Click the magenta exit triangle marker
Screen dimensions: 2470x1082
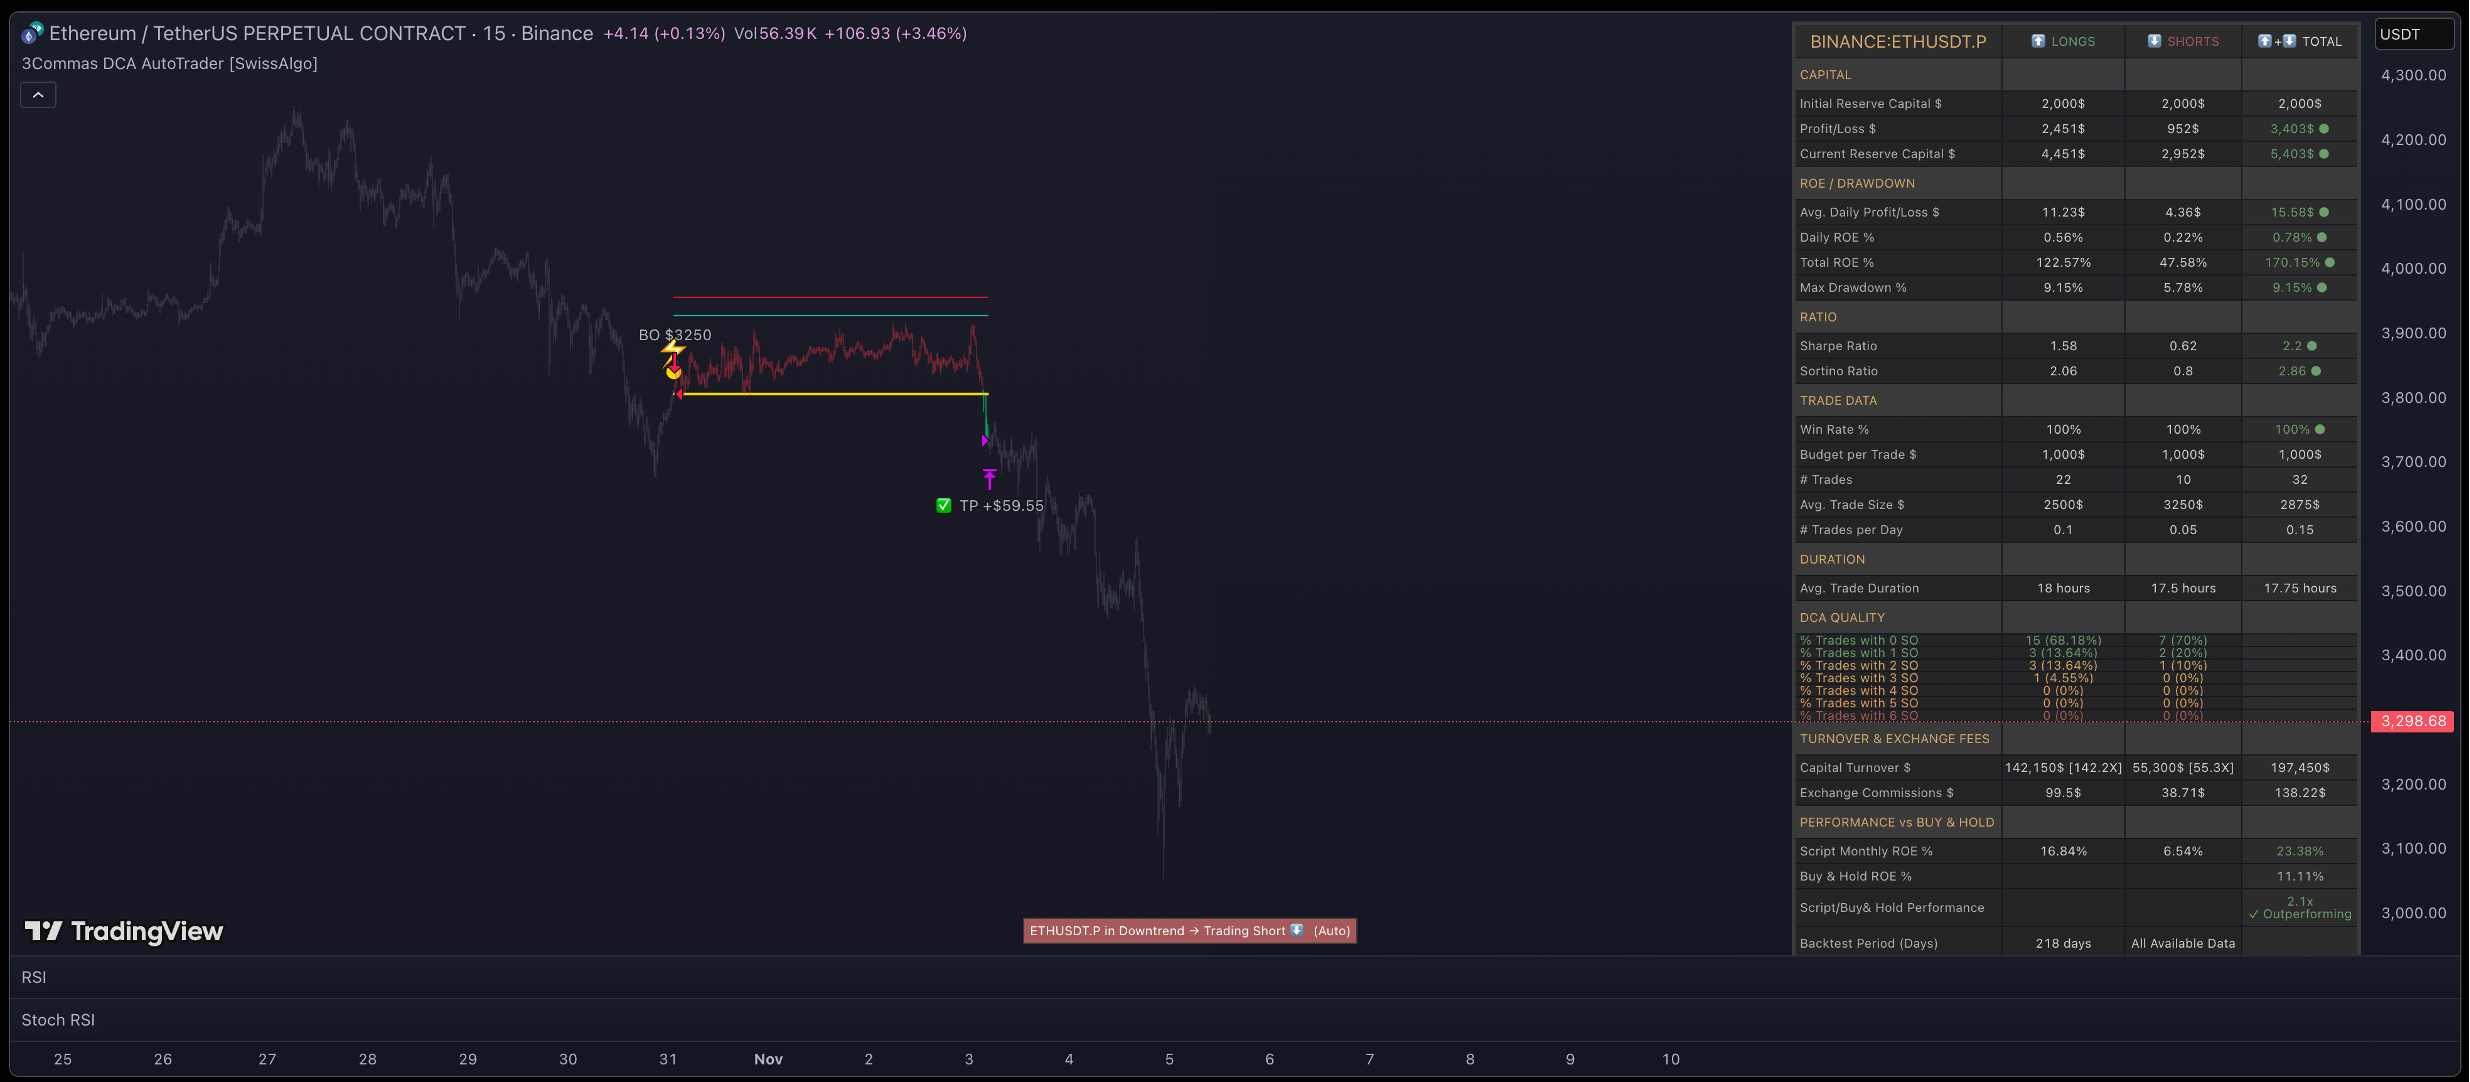point(985,440)
